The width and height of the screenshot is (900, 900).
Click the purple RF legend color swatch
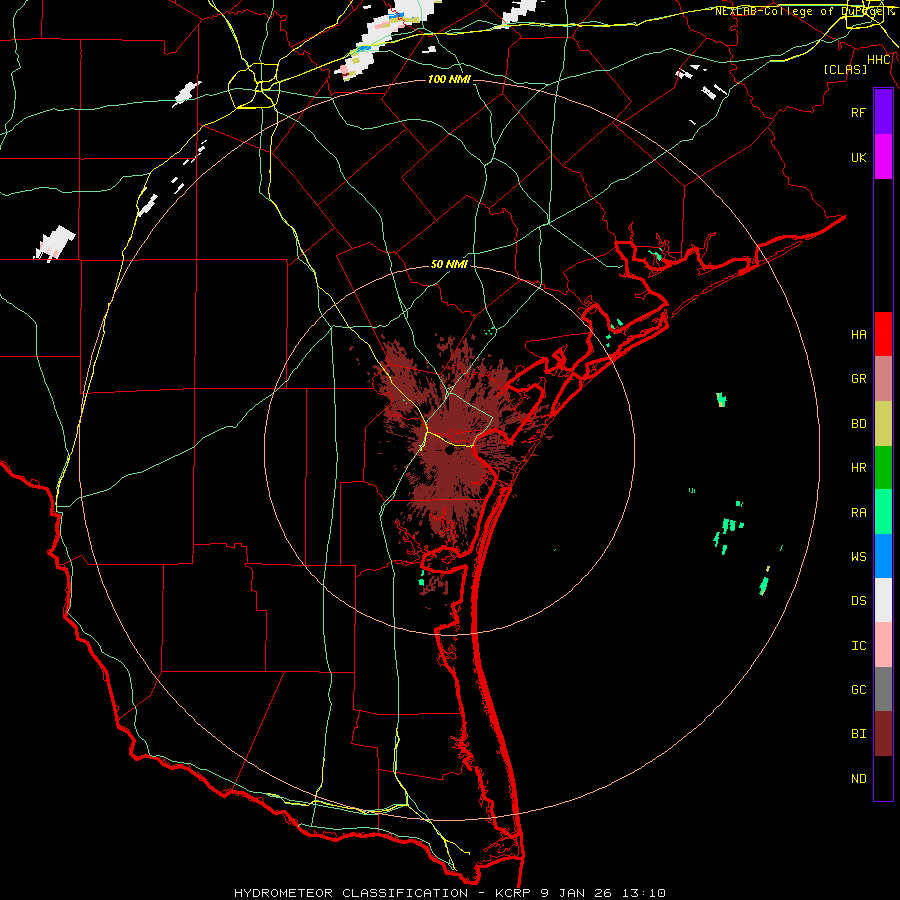[x=883, y=111]
